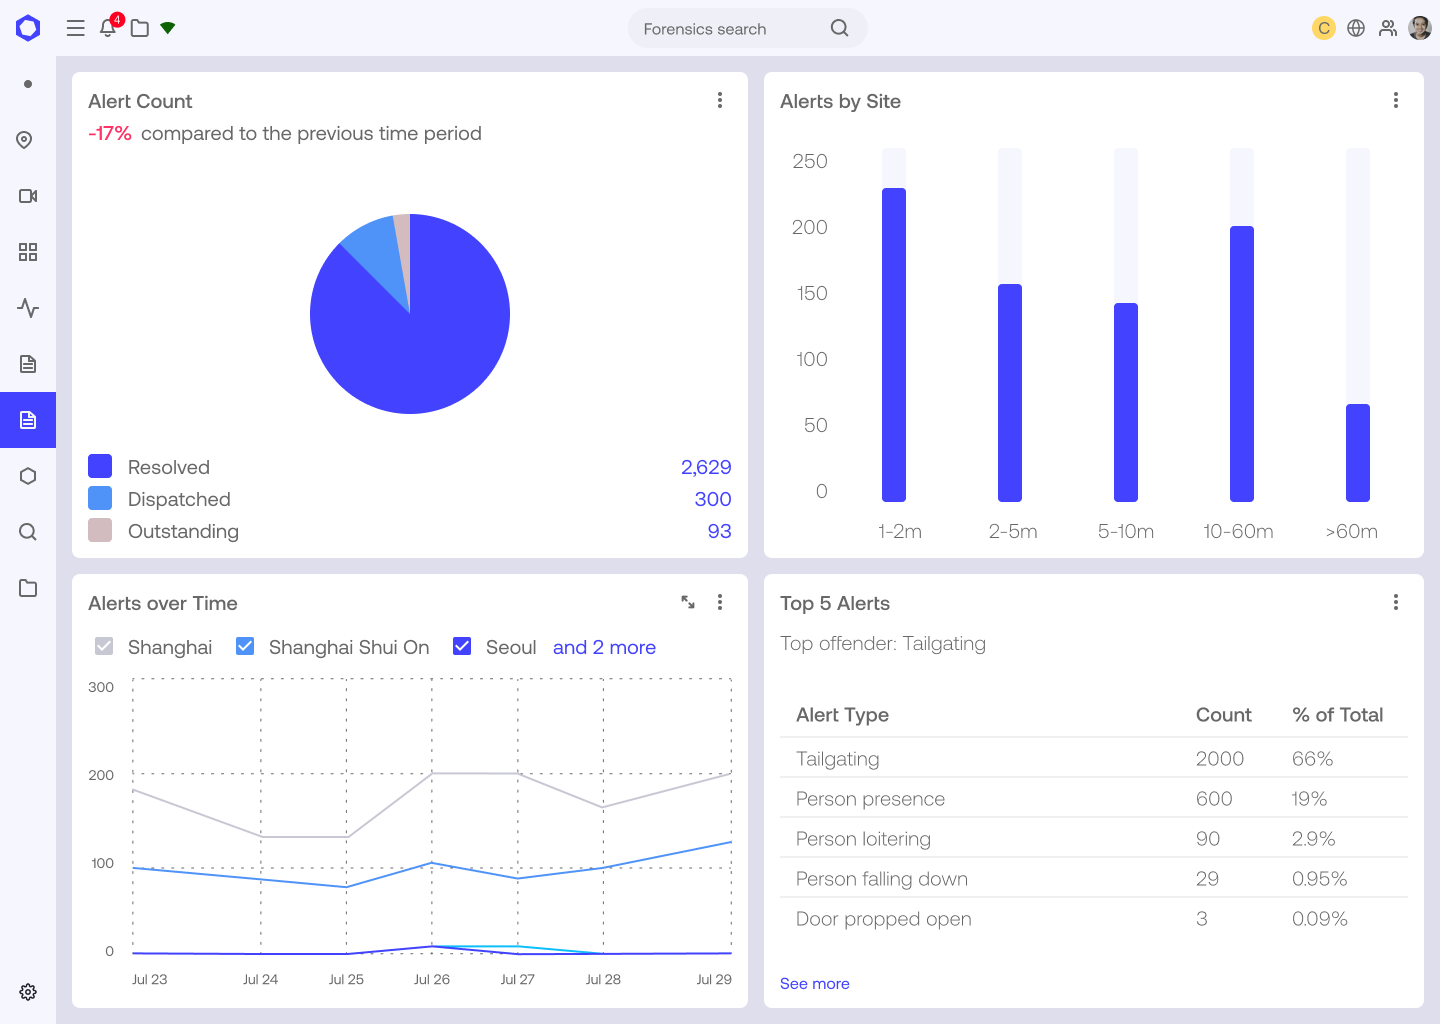Click the Resolved legend color swatch
The width and height of the screenshot is (1440, 1024).
pyautogui.click(x=100, y=466)
